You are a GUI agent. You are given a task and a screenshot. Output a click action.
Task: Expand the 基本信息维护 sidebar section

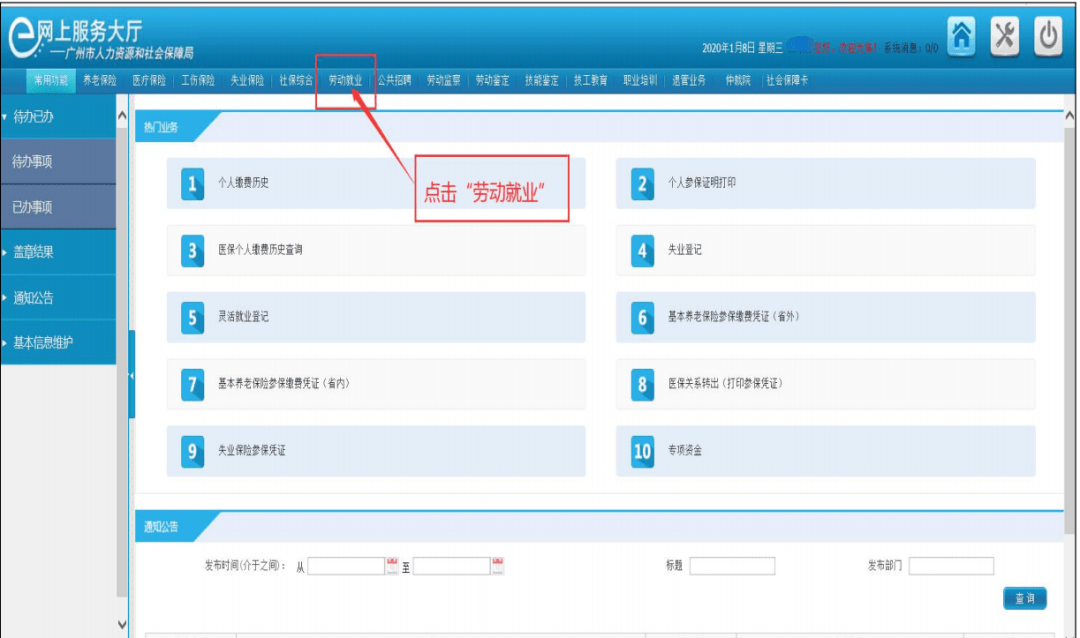[58, 343]
